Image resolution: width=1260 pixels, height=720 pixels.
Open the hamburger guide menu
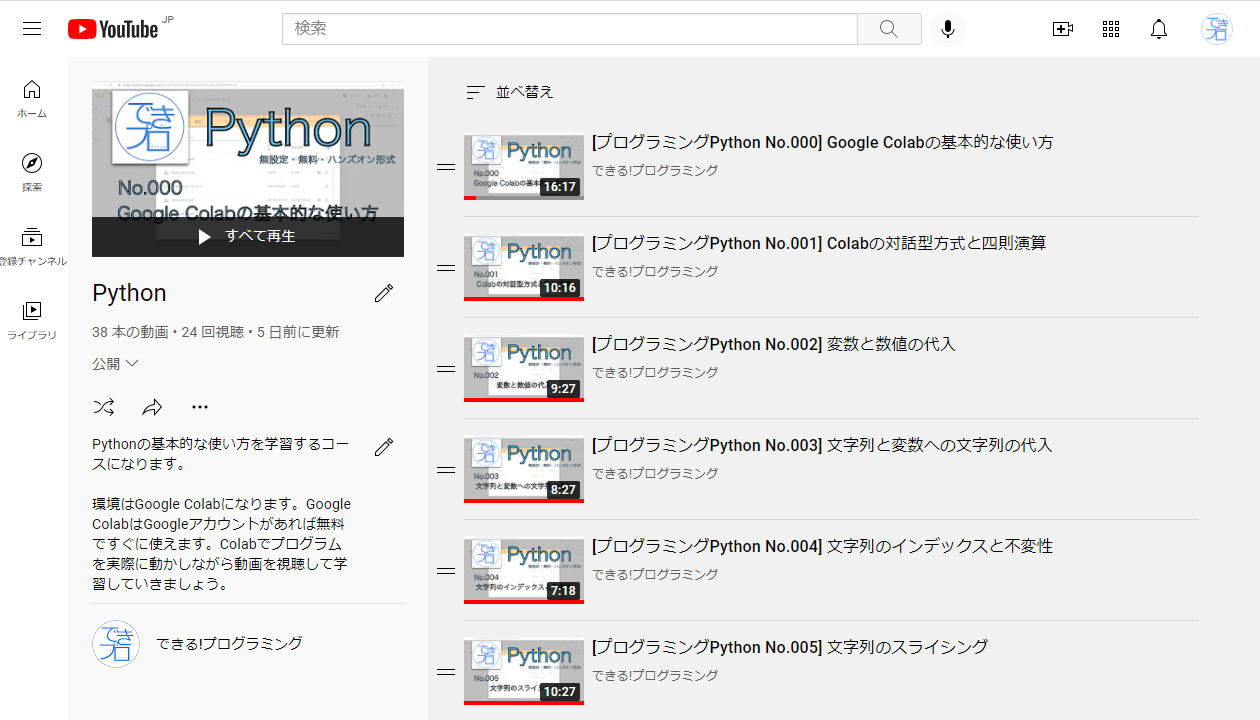(x=32, y=29)
